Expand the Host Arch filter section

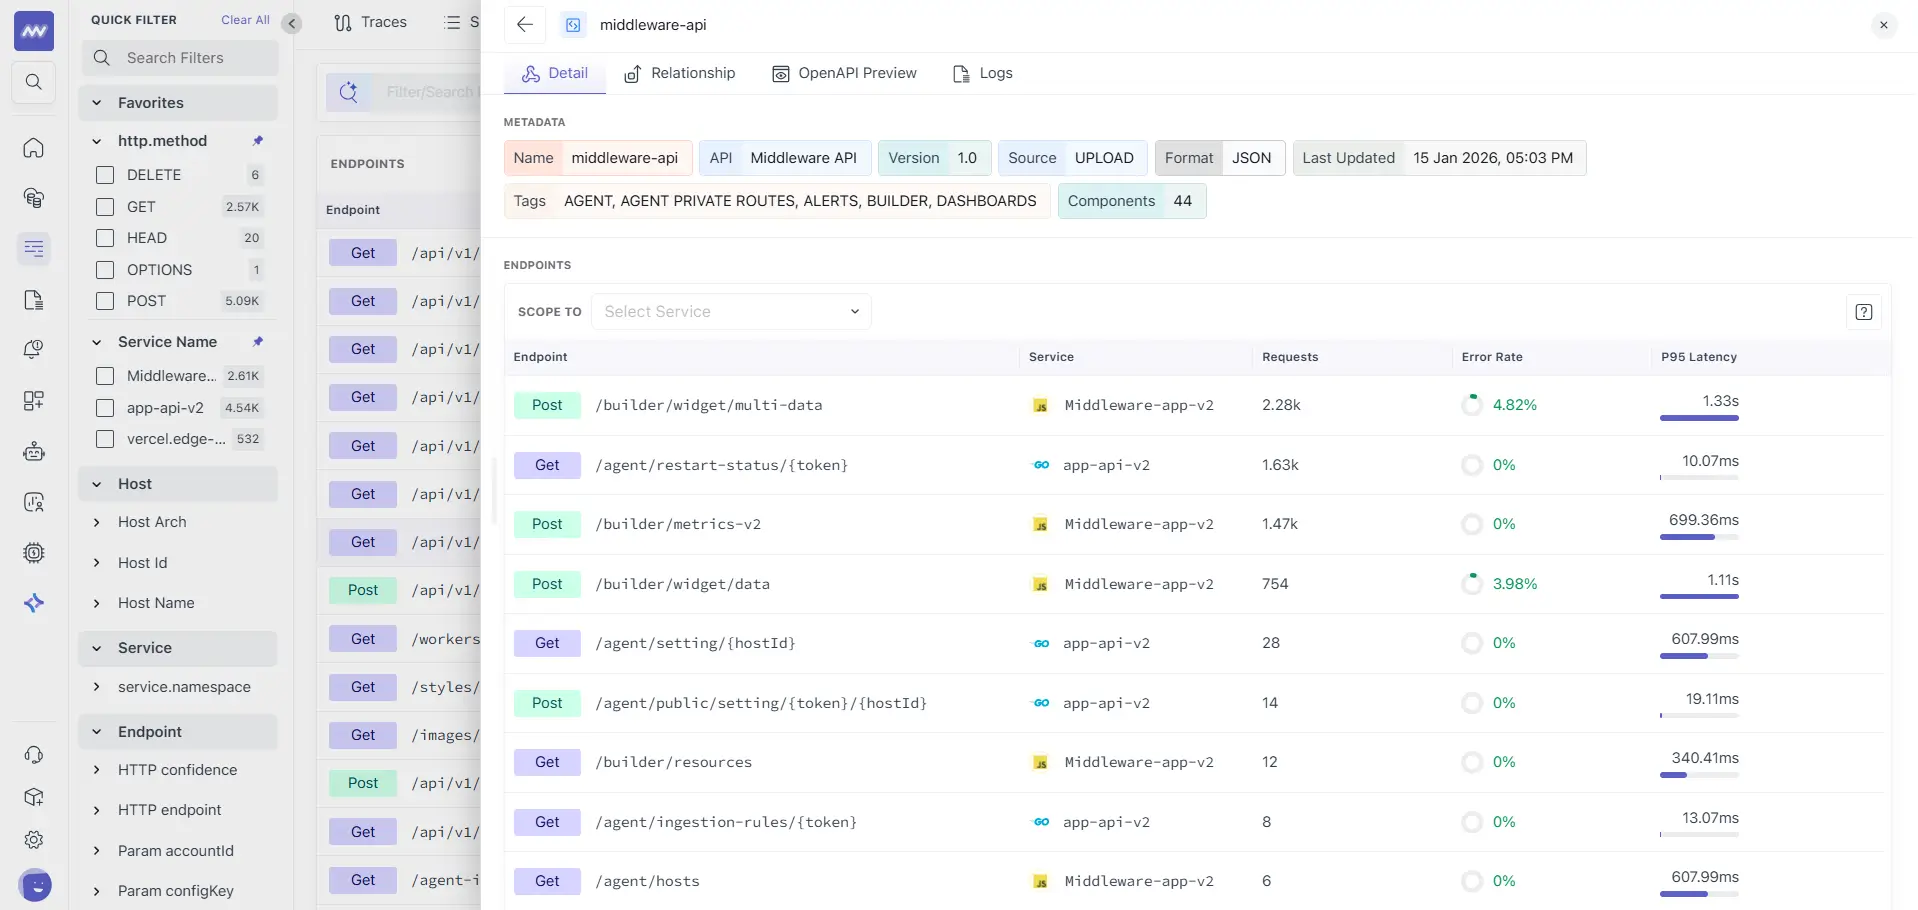click(97, 522)
